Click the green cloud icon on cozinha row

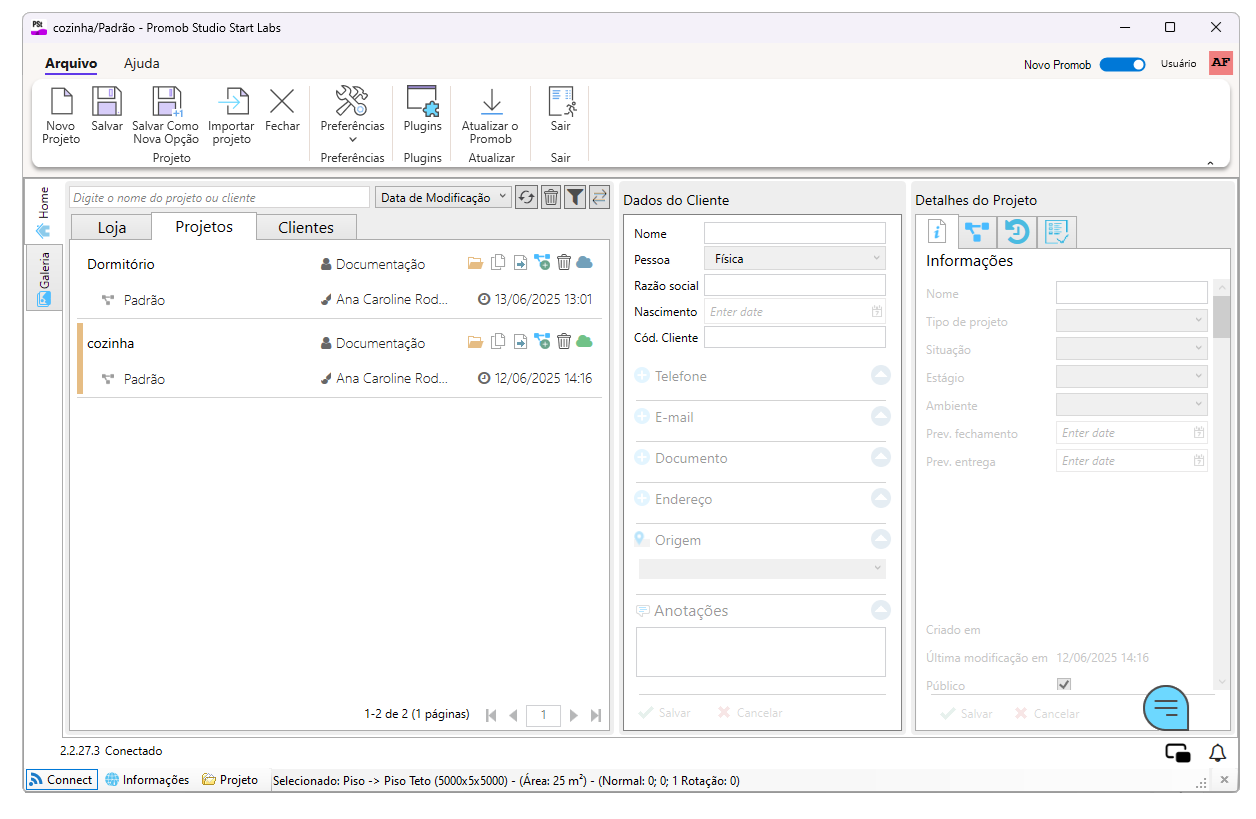pos(585,342)
